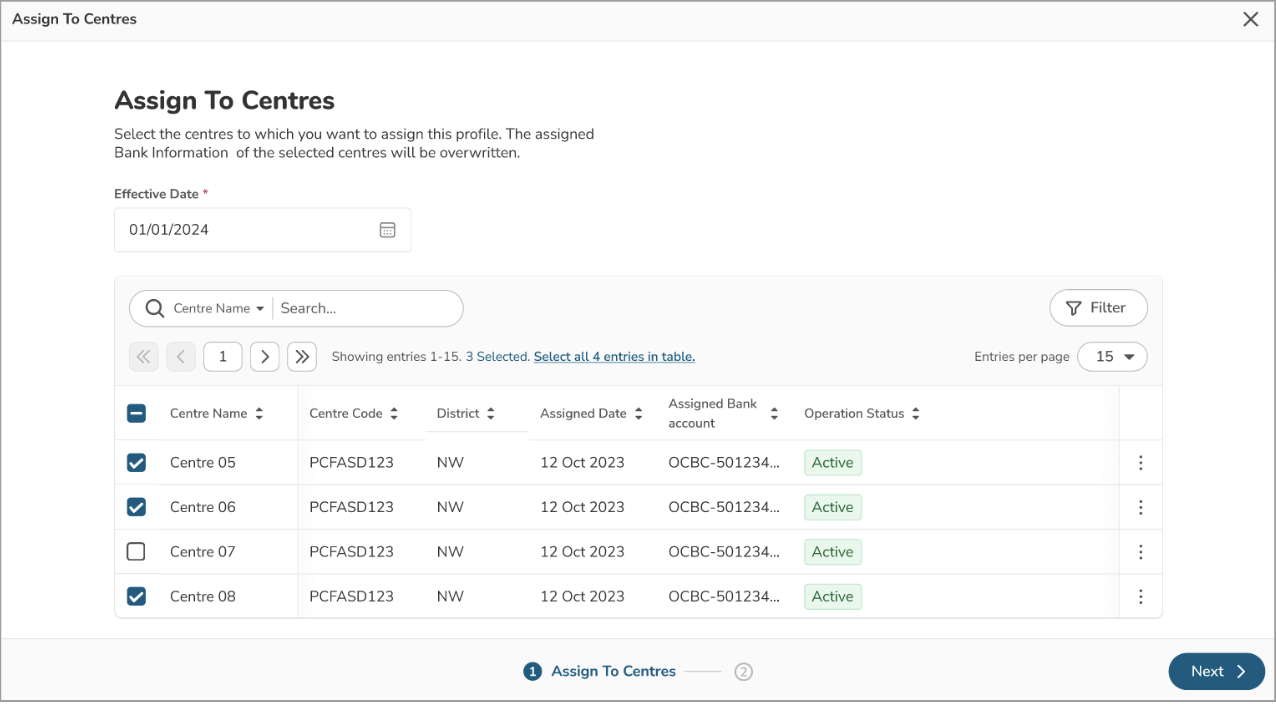1276x704 pixels.
Task: Open the three-dot menu for Centre 08
Action: (1140, 597)
